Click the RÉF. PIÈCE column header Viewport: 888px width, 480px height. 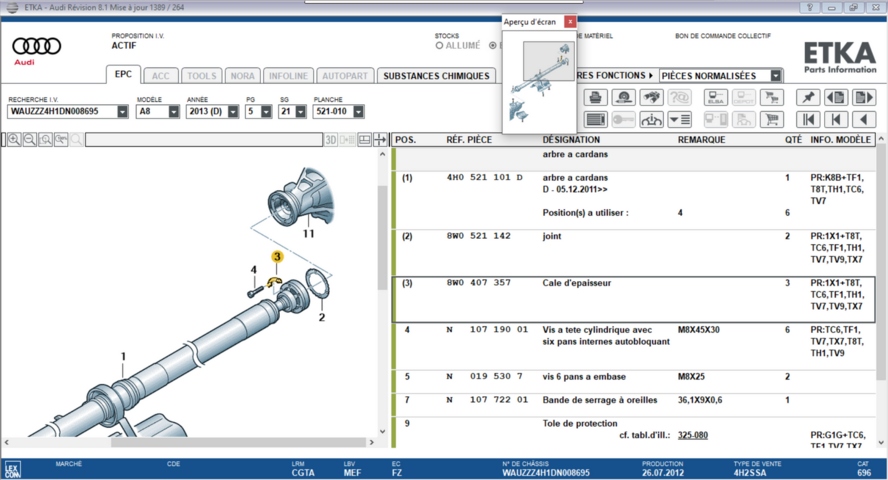click(x=469, y=139)
